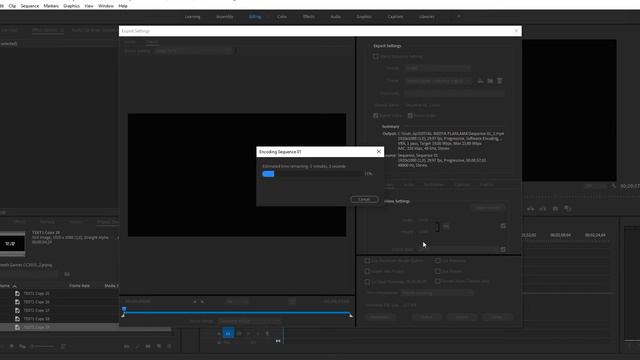The width and height of the screenshot is (640, 360).
Task: Enable Use Maximum Render Quality checkbox
Action: [x=367, y=260]
